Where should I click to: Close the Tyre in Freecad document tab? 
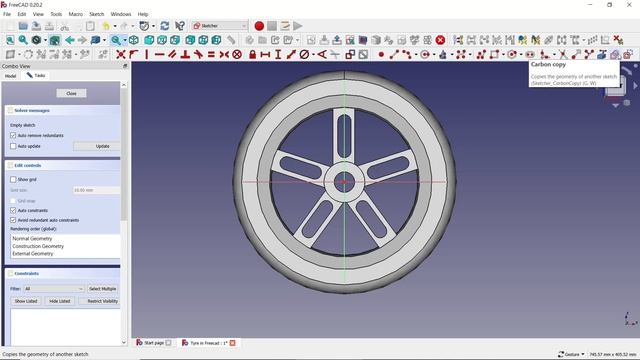click(233, 343)
